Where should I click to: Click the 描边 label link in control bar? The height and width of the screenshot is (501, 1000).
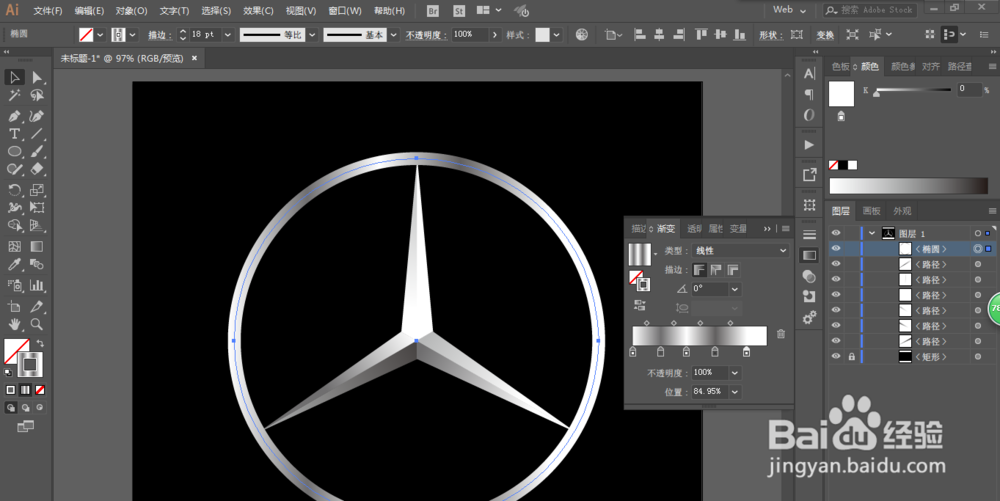160,35
